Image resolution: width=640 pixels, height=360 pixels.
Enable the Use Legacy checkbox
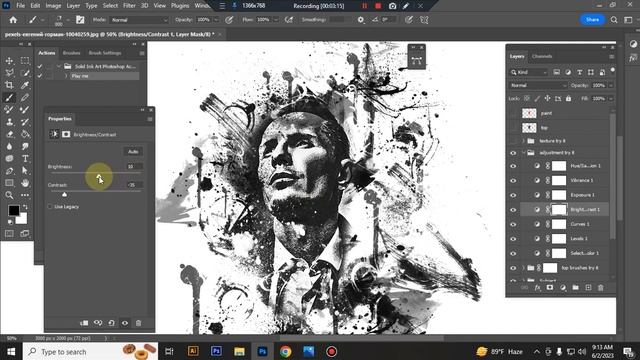pos(50,207)
